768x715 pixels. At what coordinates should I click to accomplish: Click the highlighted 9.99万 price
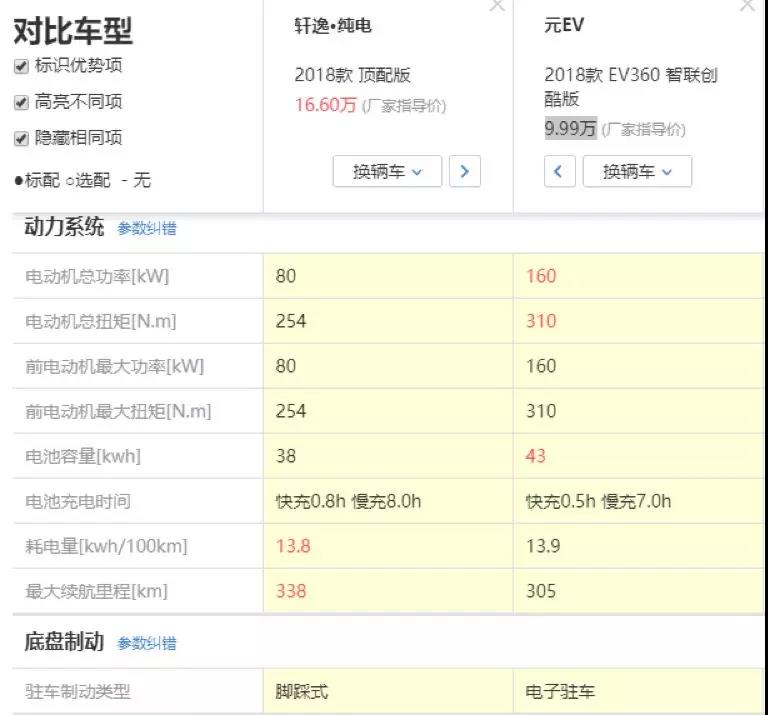tap(570, 129)
